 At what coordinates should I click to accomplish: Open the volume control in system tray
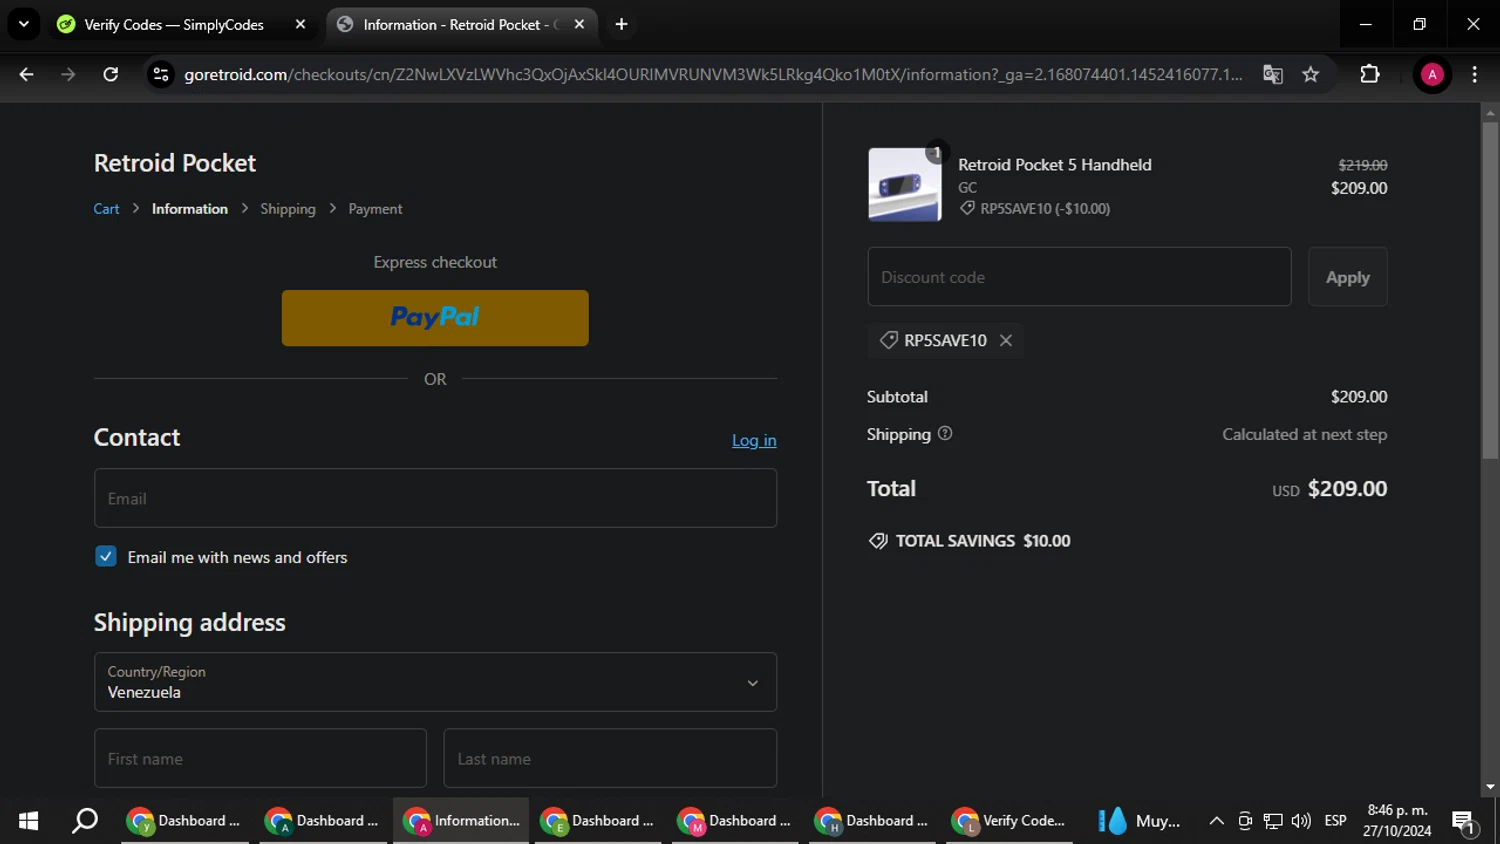(x=1301, y=821)
